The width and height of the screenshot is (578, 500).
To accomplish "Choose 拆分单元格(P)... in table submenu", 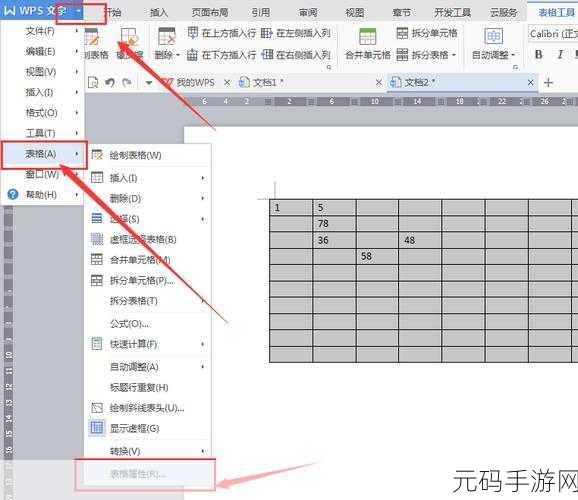I will (x=148, y=281).
